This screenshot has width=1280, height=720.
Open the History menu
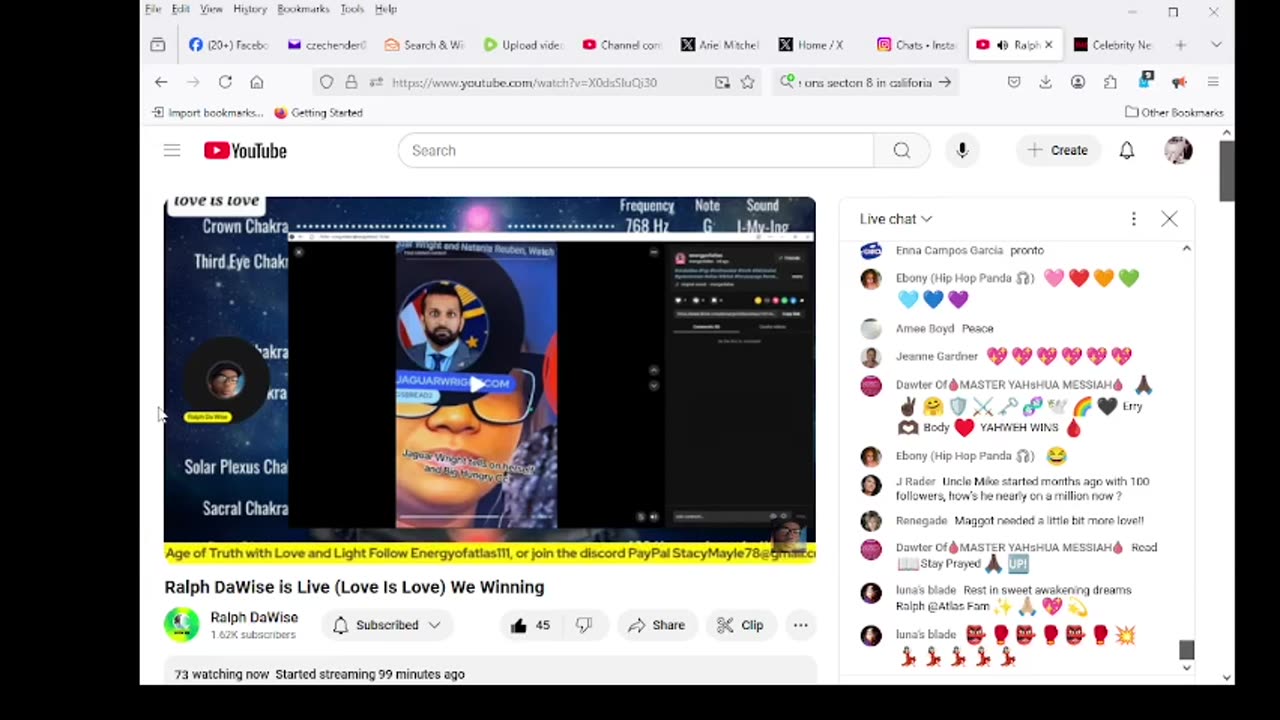tap(250, 9)
